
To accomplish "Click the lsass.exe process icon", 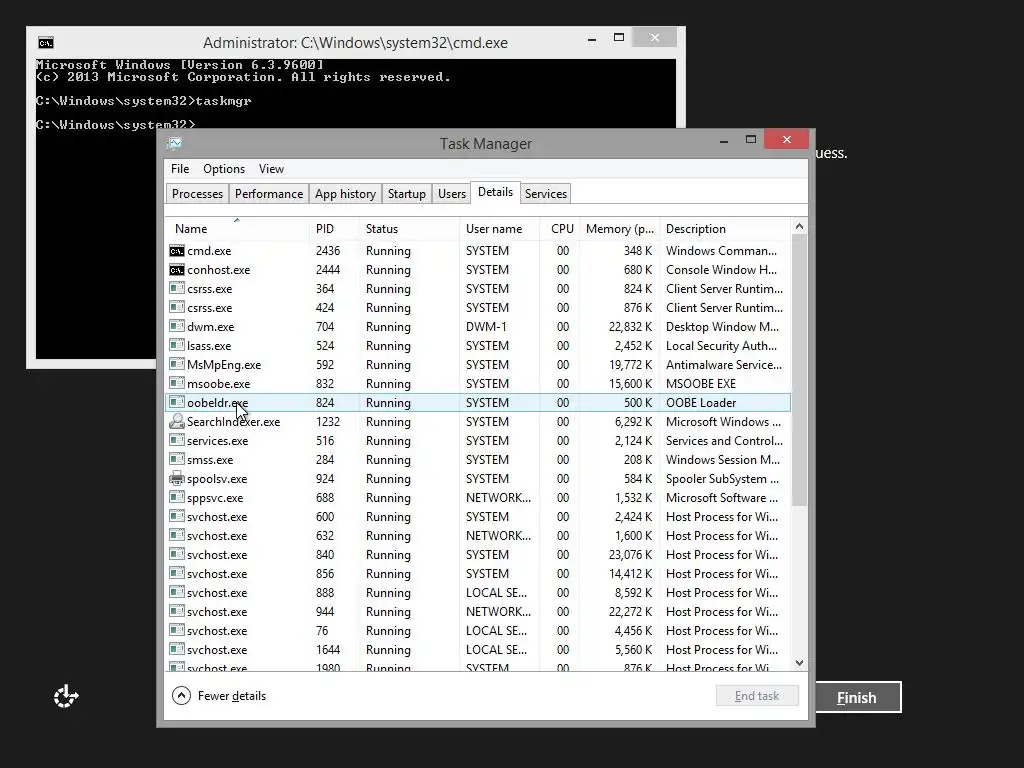I will coord(176,345).
